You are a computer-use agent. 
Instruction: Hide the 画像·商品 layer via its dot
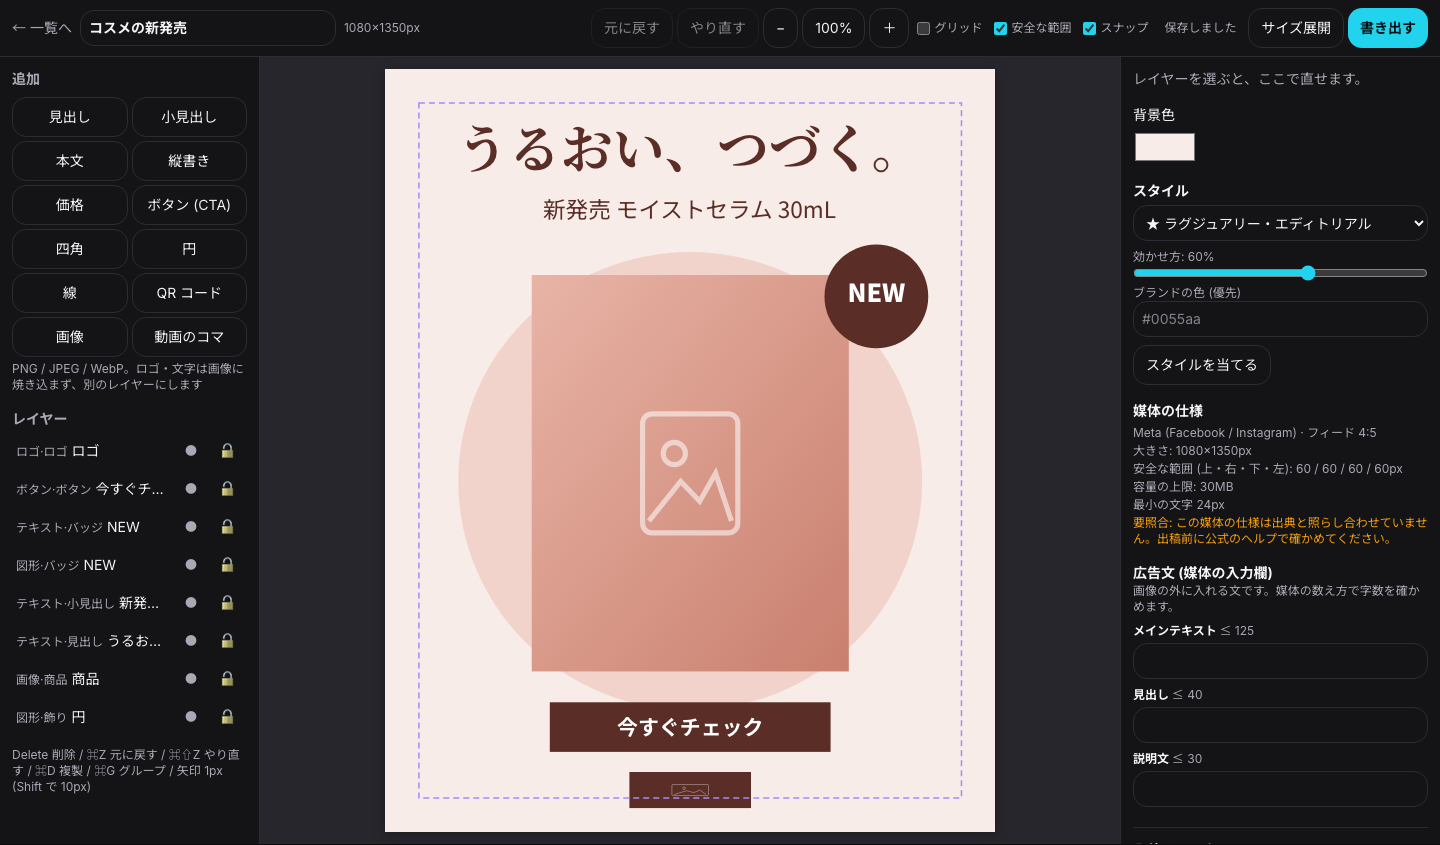191,679
